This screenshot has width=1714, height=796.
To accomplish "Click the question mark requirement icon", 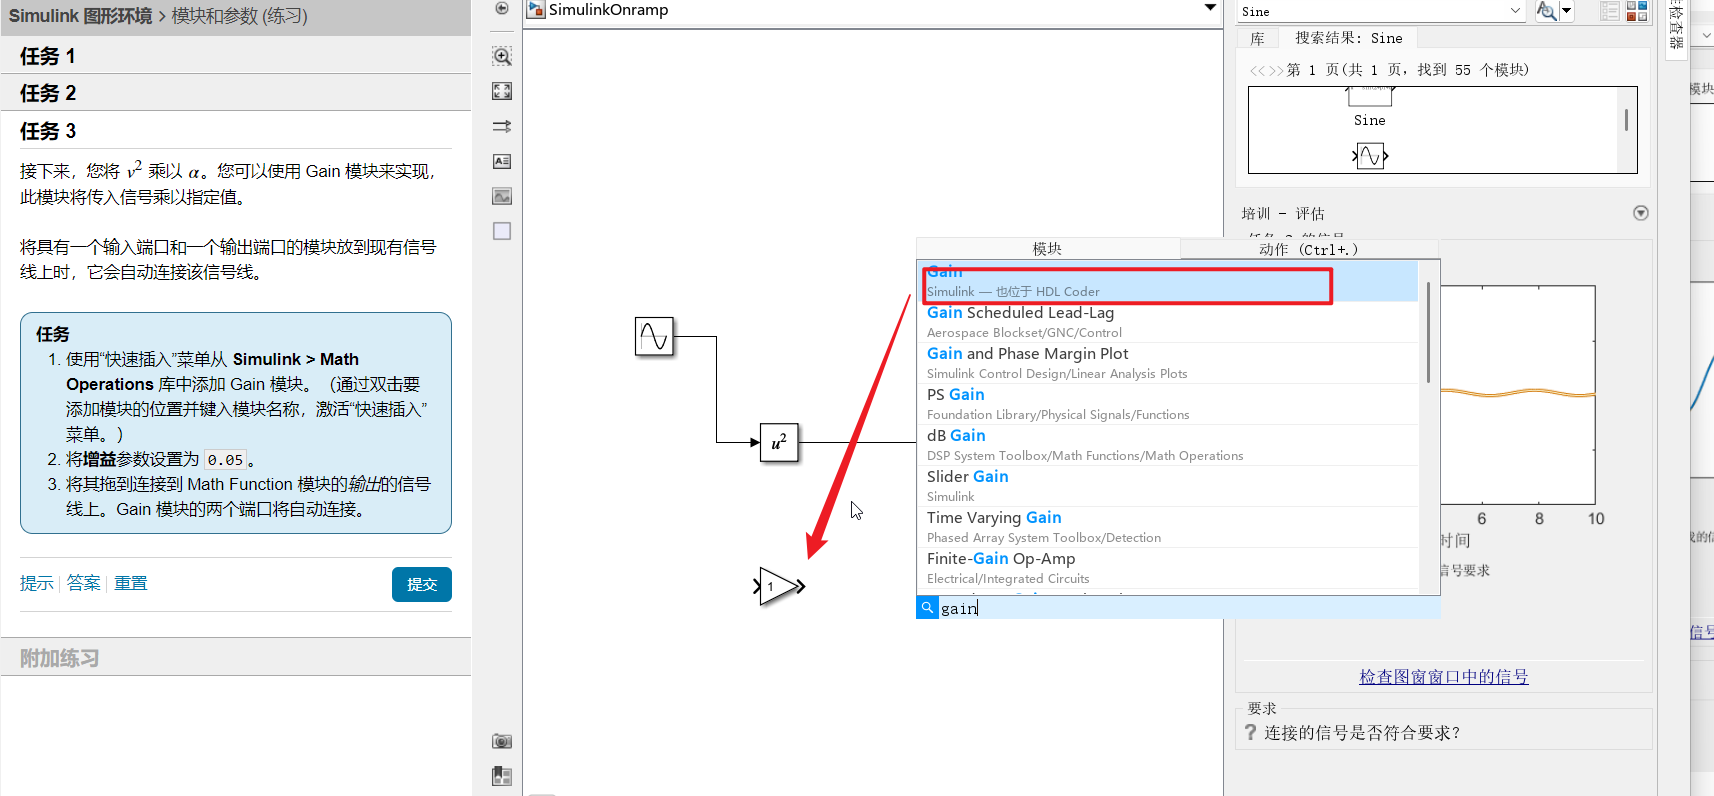I will point(1250,732).
